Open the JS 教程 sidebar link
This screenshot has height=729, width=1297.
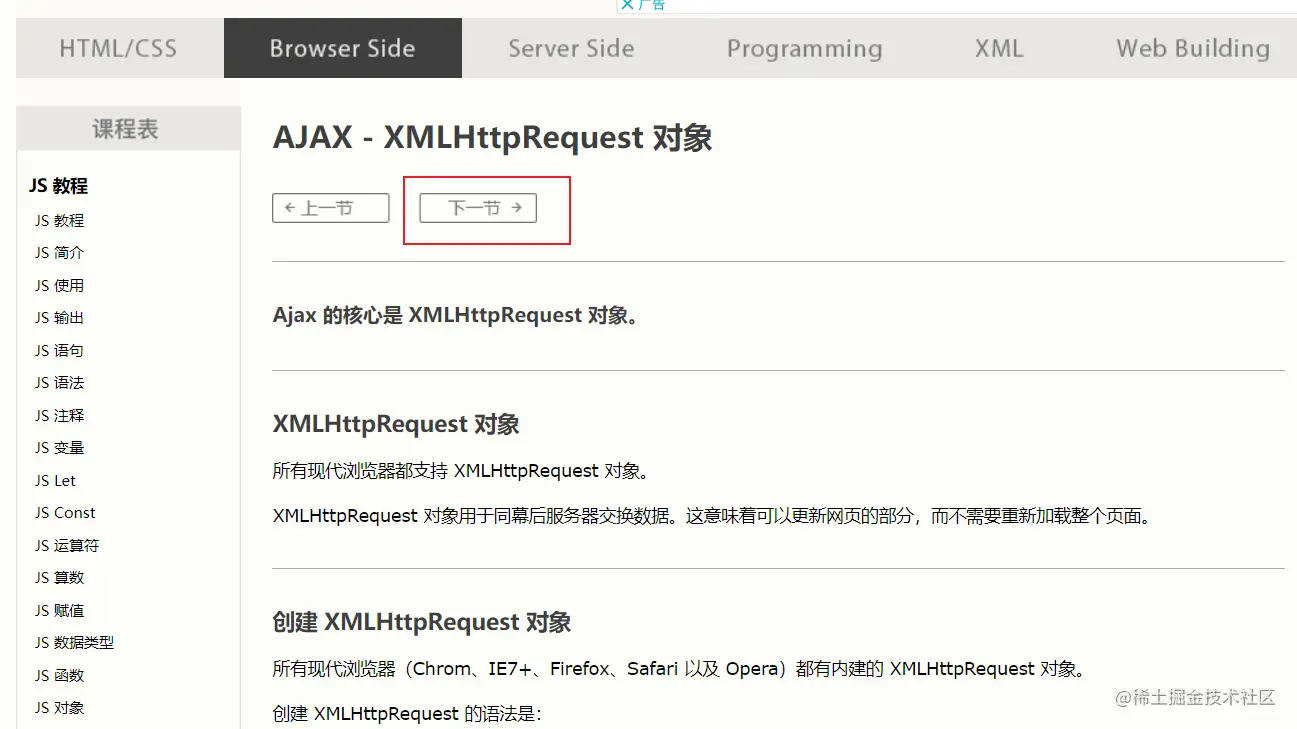59,221
